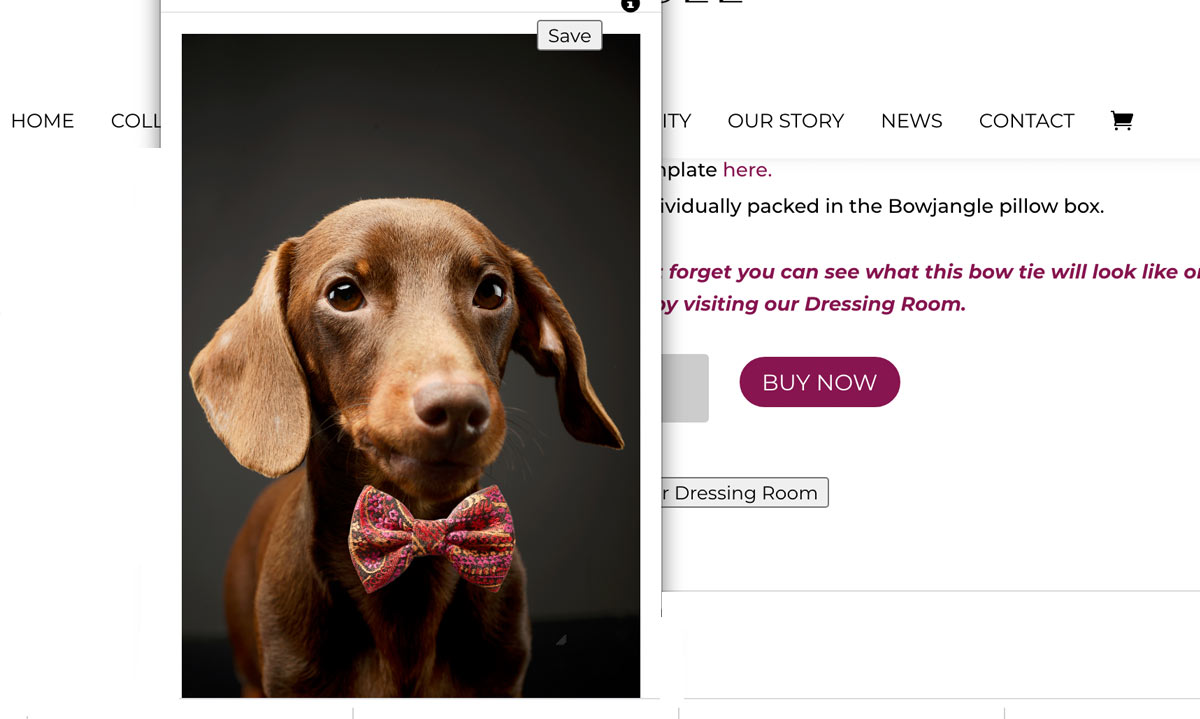Click the dog's nose in the photo

[x=451, y=404]
